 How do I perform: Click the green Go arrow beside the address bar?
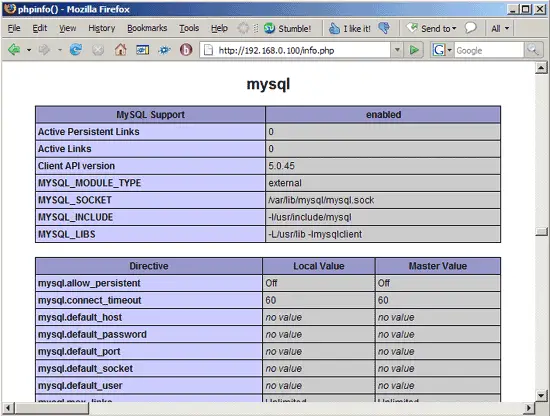414,50
